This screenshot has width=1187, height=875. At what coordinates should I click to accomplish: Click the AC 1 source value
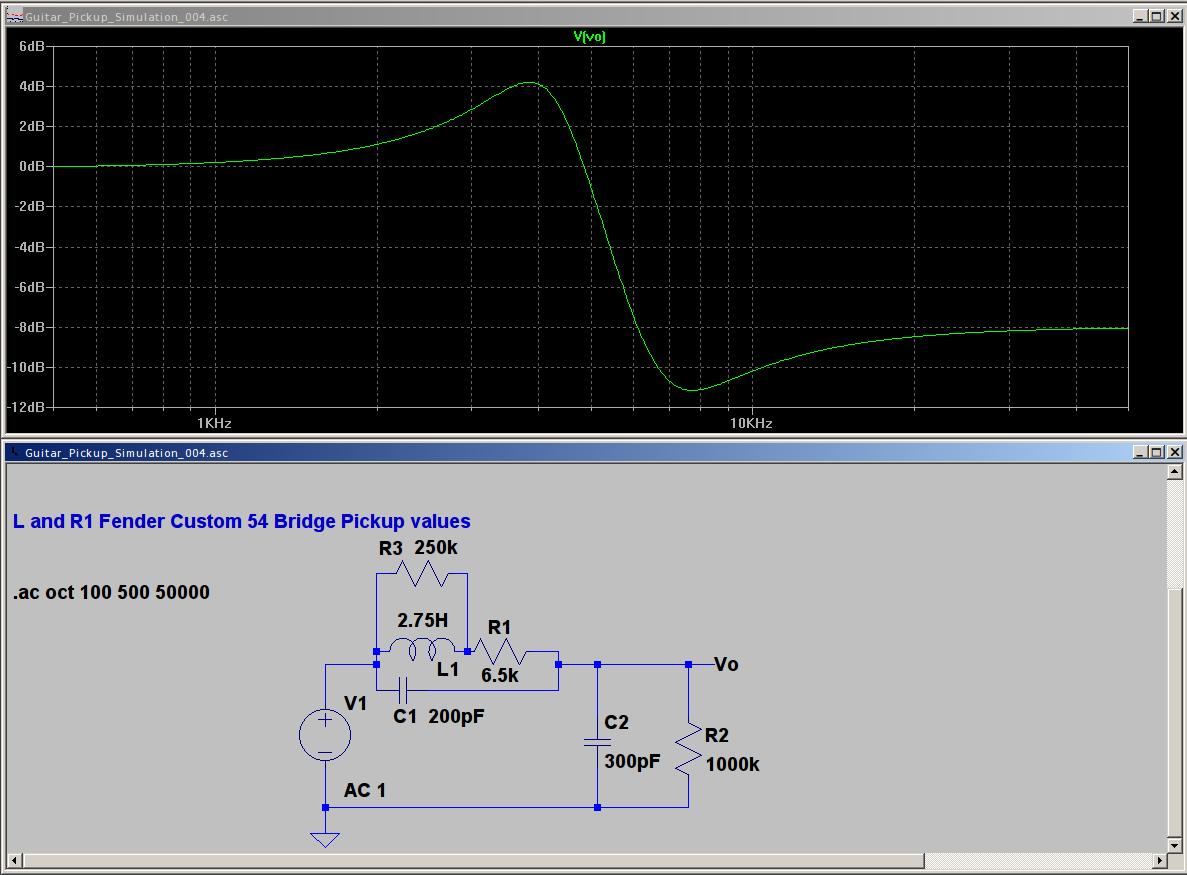click(x=365, y=790)
